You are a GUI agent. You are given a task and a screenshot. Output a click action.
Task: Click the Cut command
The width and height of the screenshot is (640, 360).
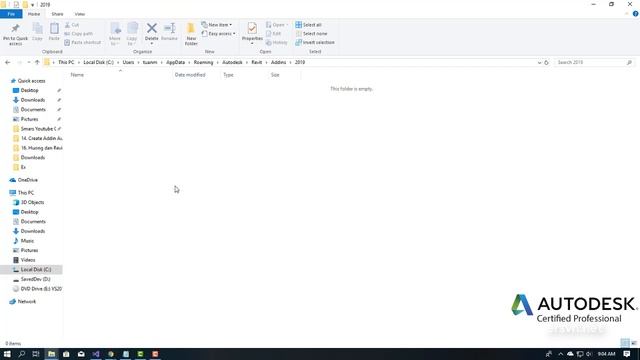click(72, 25)
